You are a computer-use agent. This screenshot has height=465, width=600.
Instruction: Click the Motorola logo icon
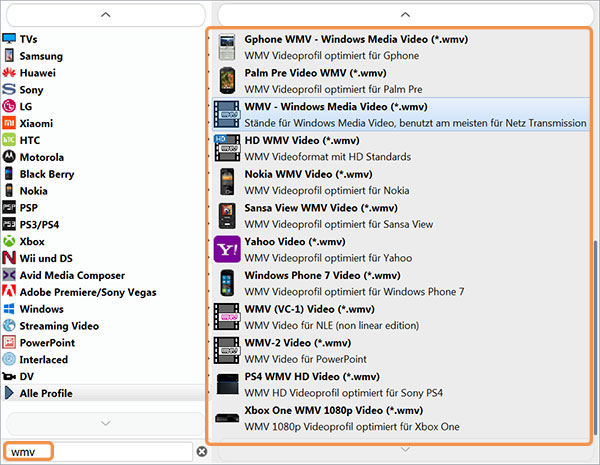pyautogui.click(x=9, y=157)
